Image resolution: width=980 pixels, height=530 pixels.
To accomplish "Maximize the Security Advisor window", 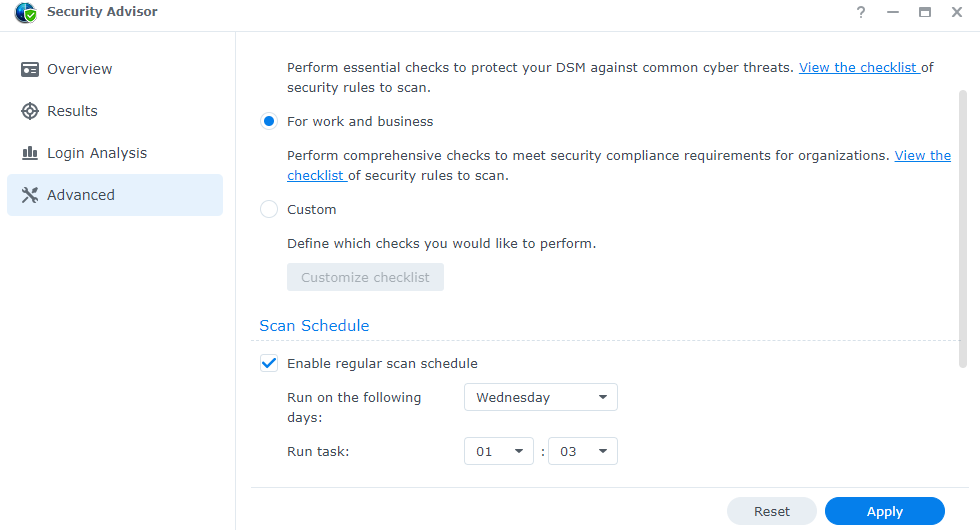I will [924, 12].
